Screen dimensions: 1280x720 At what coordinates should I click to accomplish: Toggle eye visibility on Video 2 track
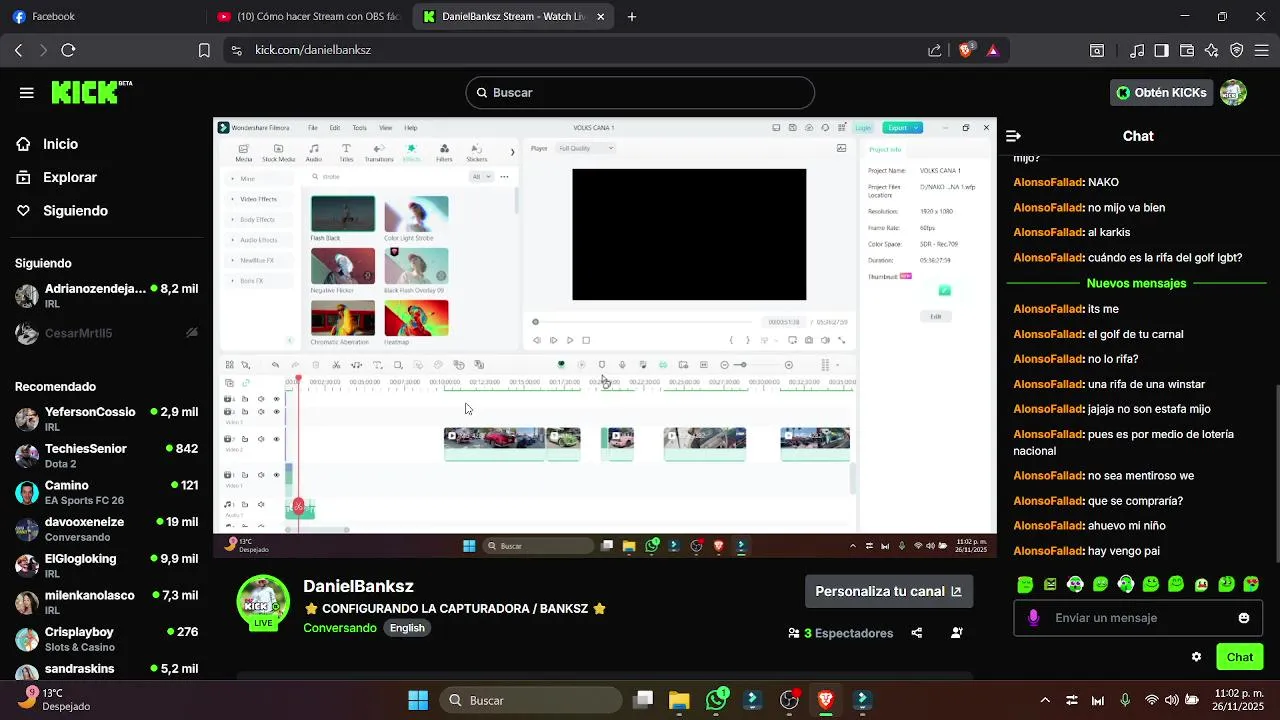[x=277, y=439]
